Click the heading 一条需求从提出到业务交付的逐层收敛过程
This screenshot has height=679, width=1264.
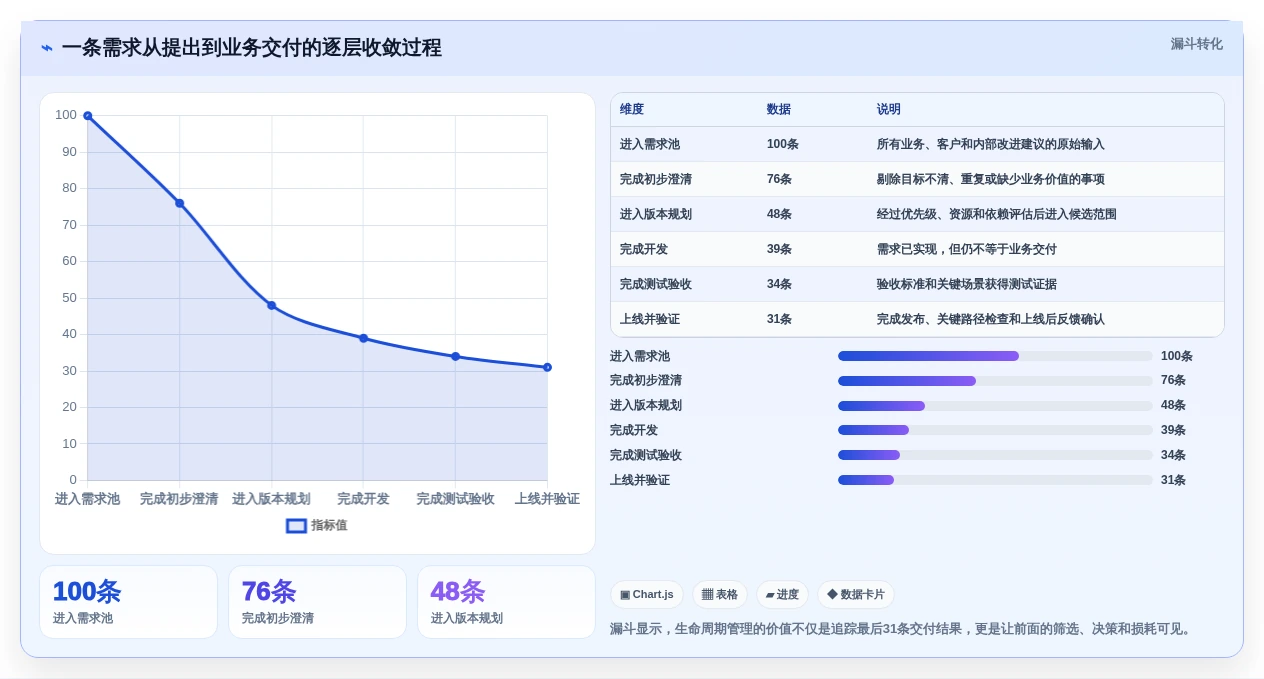coord(251,47)
